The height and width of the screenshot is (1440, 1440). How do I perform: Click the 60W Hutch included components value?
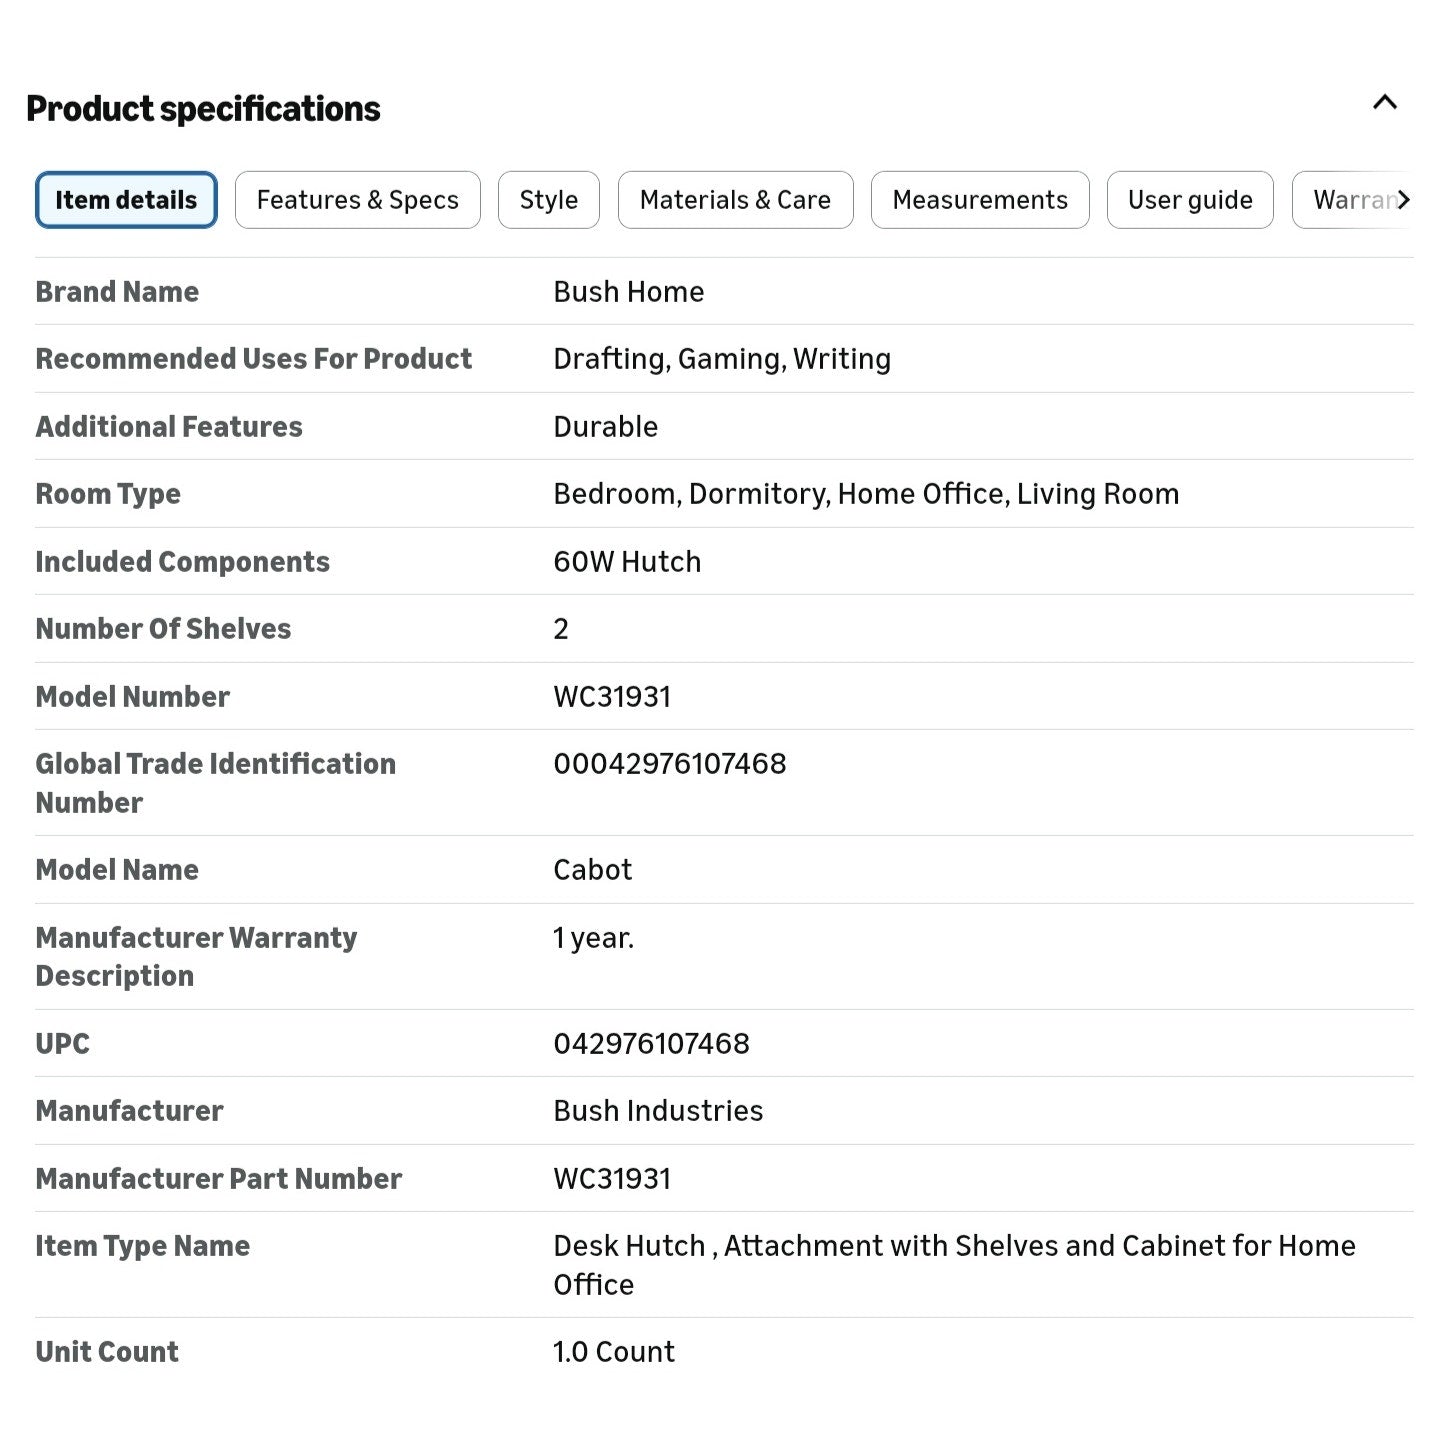pyautogui.click(x=627, y=562)
